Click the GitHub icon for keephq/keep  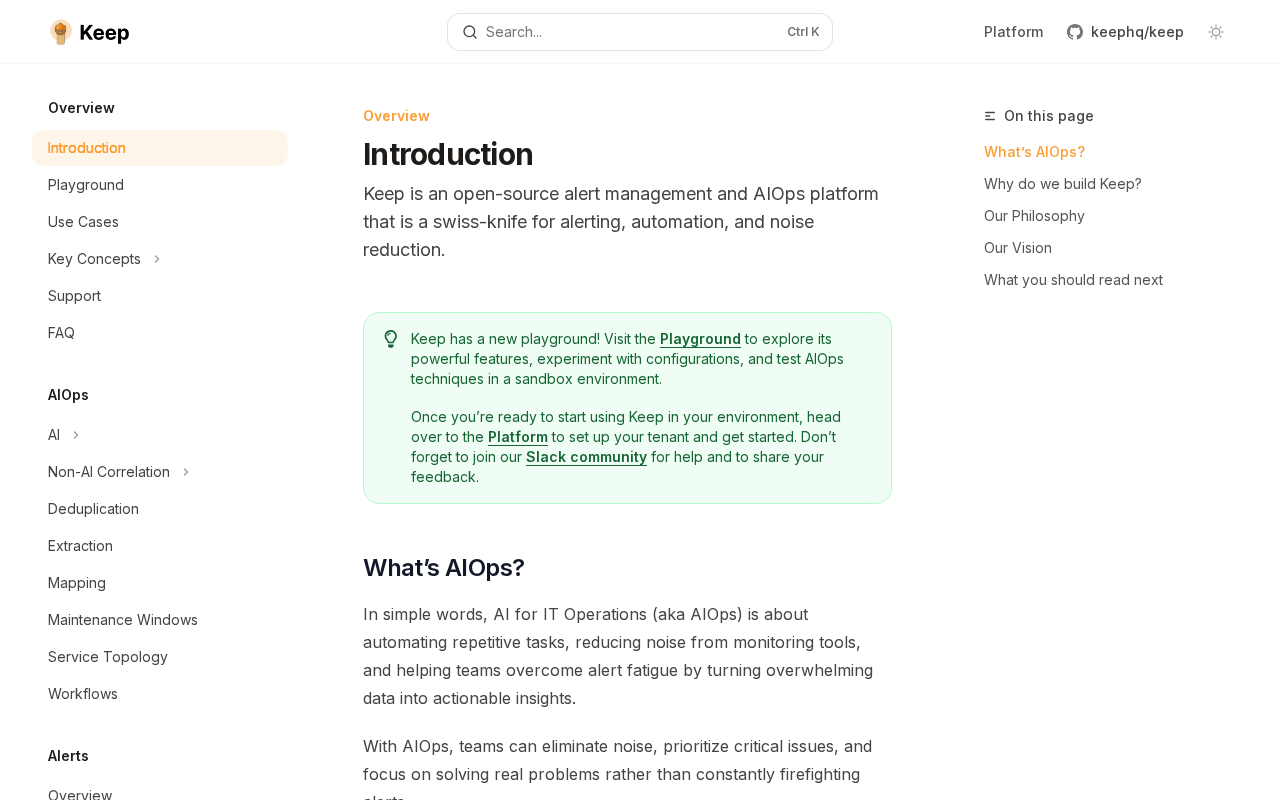click(x=1075, y=32)
